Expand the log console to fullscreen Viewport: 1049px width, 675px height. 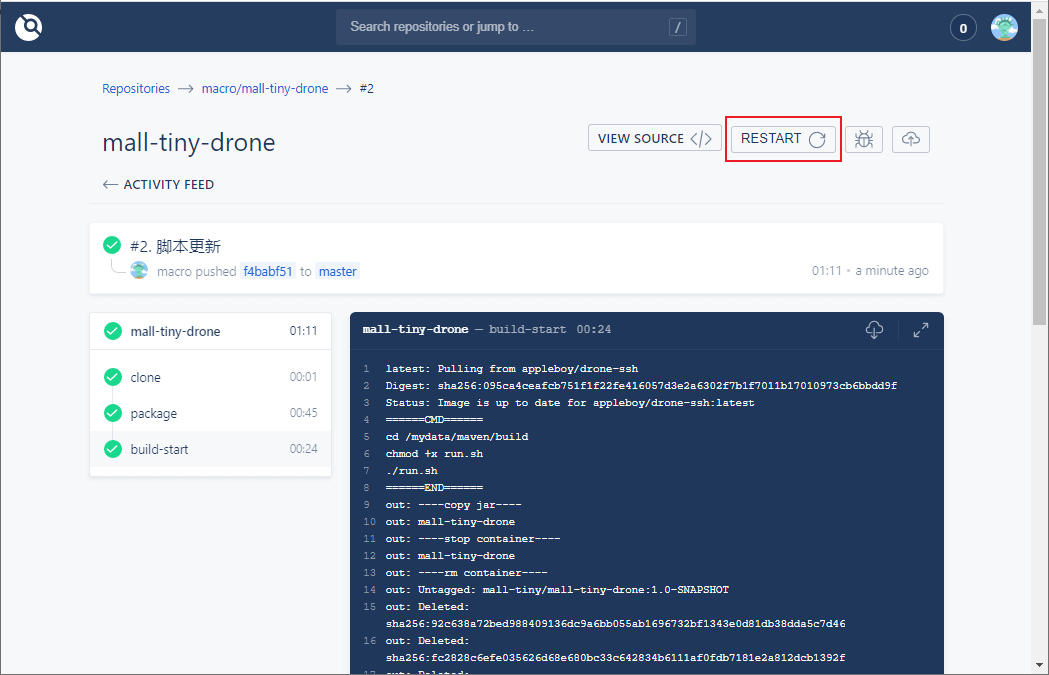(921, 330)
